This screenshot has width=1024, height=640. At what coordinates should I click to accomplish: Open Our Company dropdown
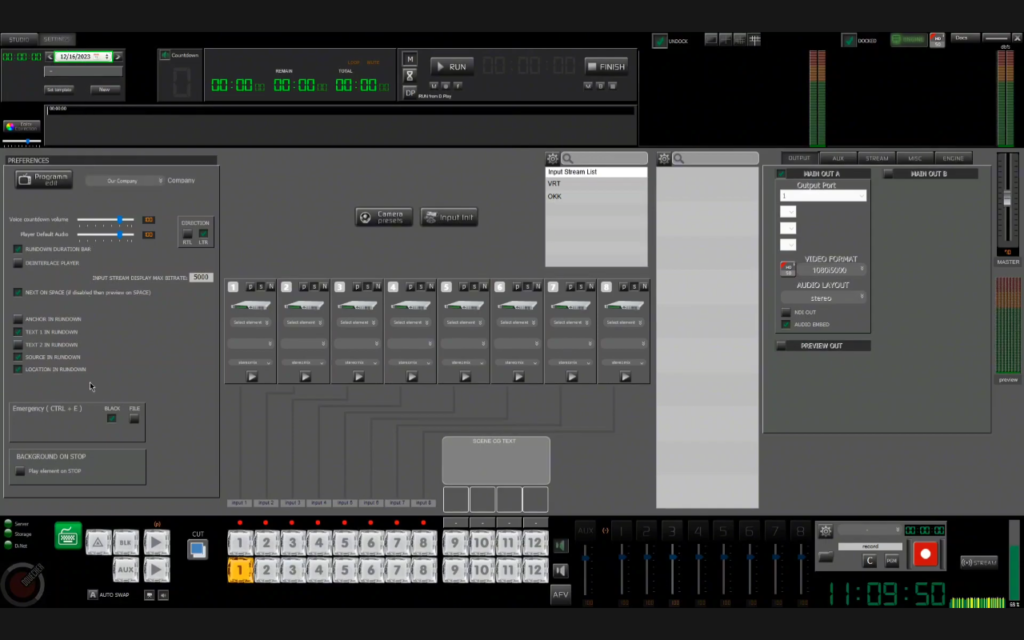coord(125,180)
